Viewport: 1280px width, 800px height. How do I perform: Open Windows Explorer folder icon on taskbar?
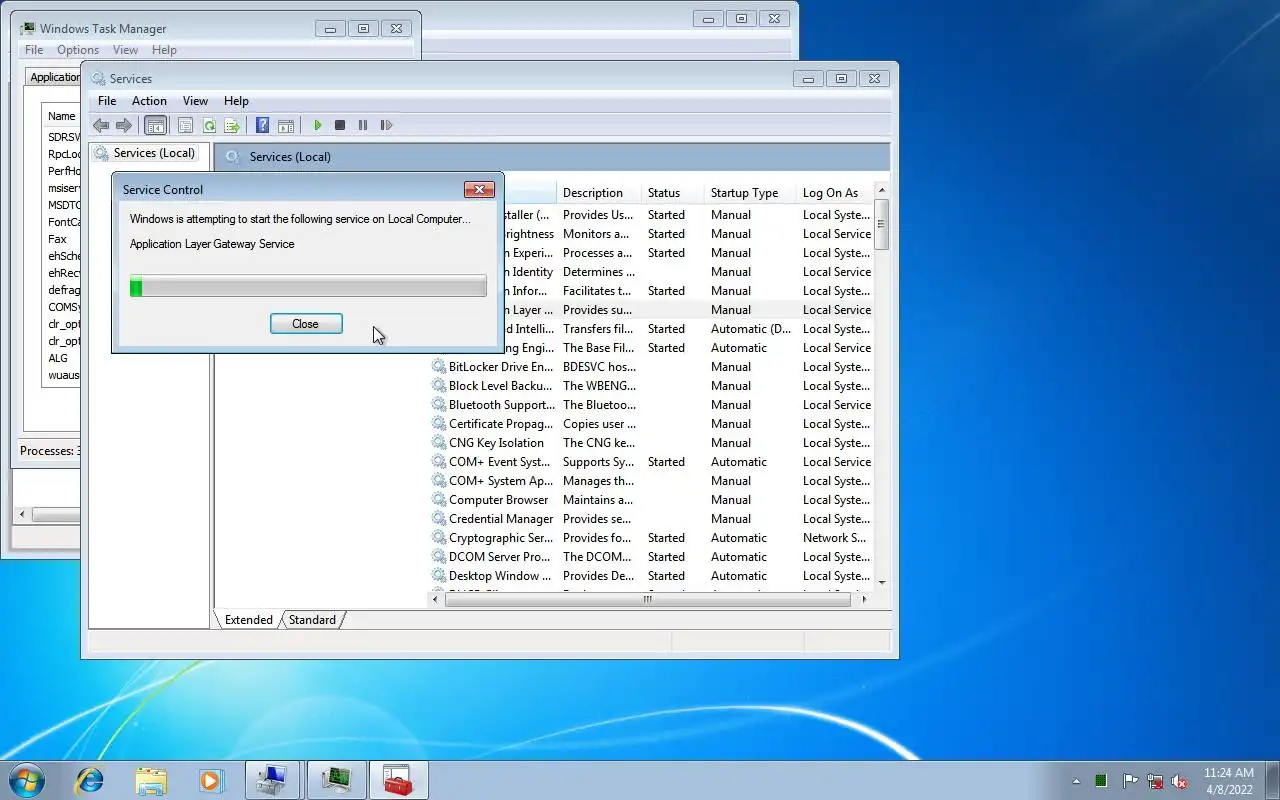tap(151, 780)
